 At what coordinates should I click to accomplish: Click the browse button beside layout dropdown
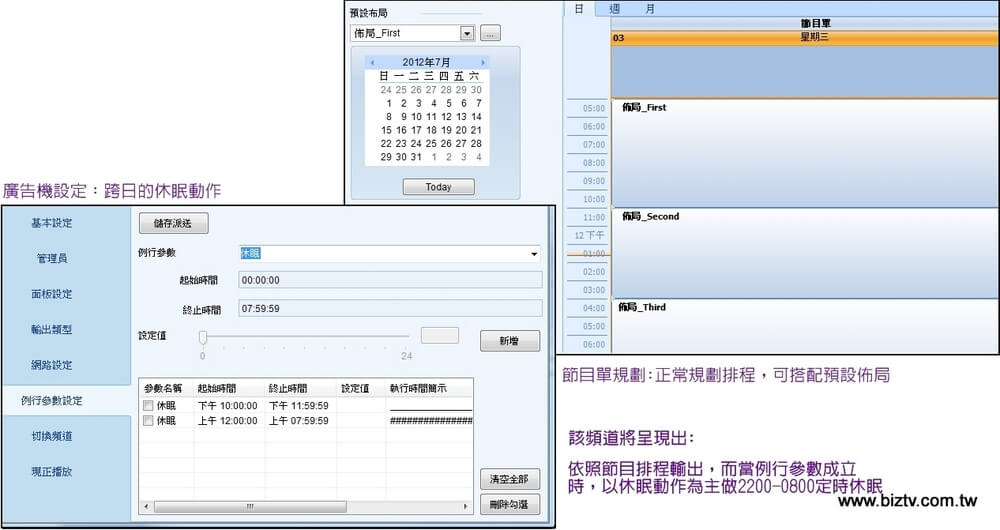coord(490,33)
